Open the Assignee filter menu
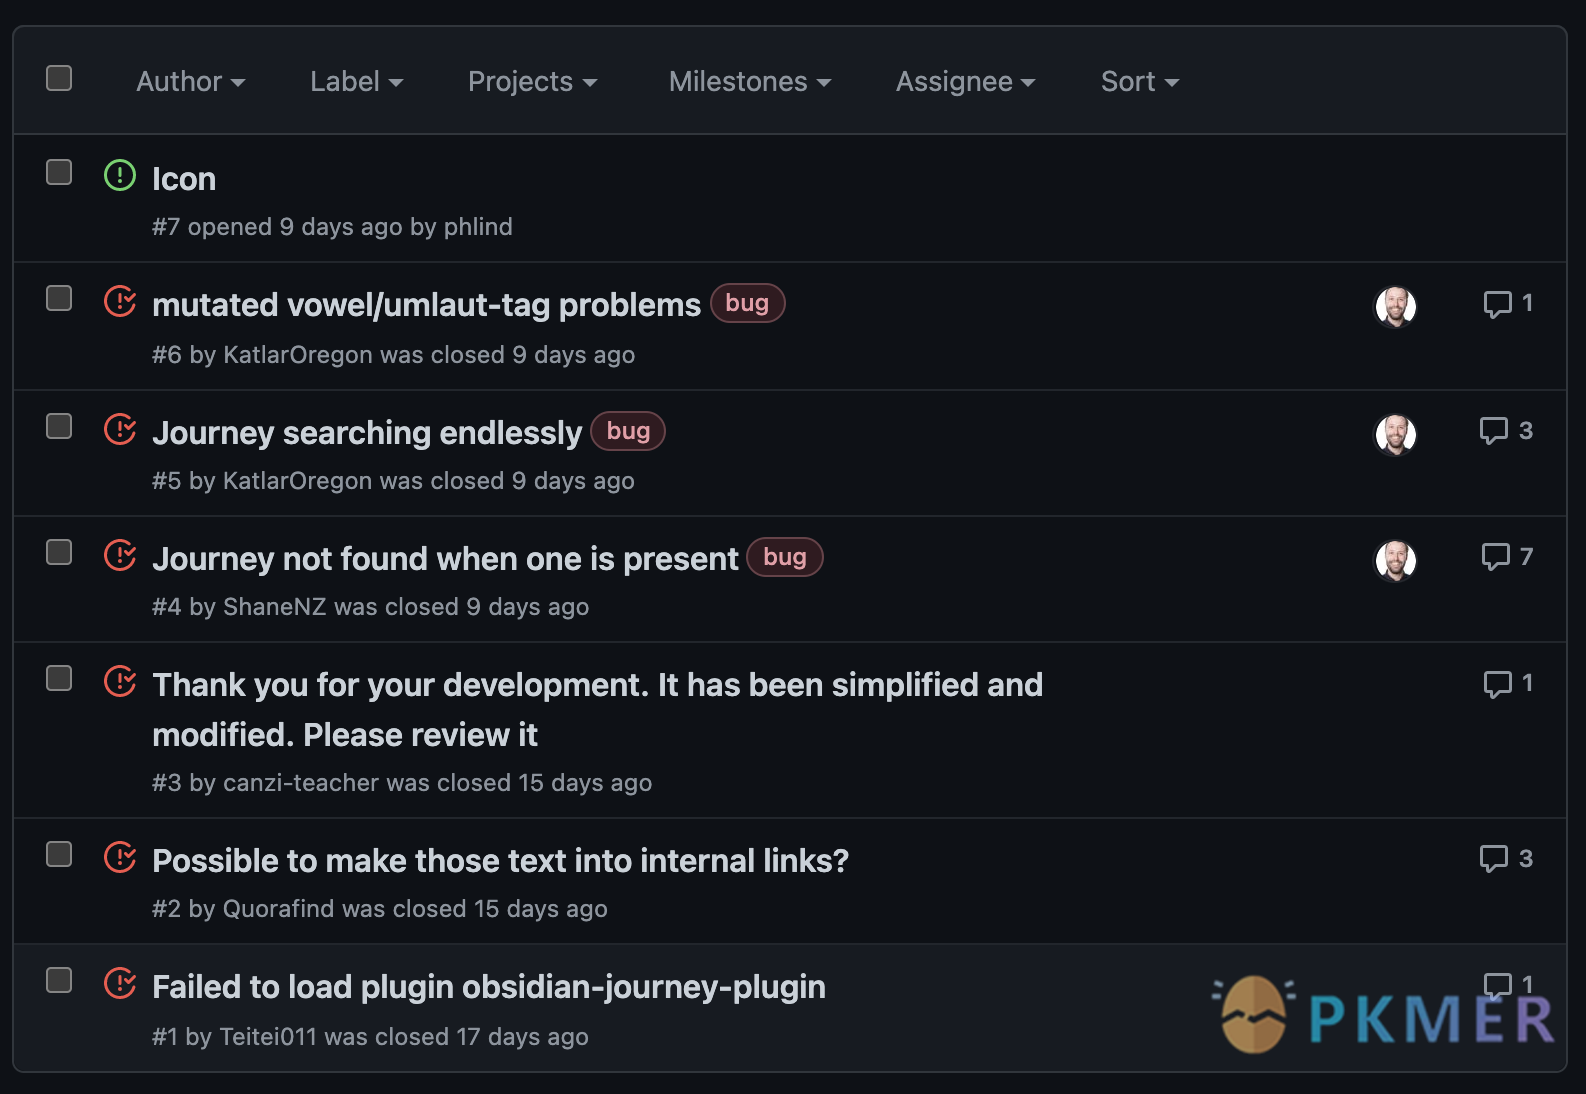Image resolution: width=1586 pixels, height=1094 pixels. (x=964, y=82)
